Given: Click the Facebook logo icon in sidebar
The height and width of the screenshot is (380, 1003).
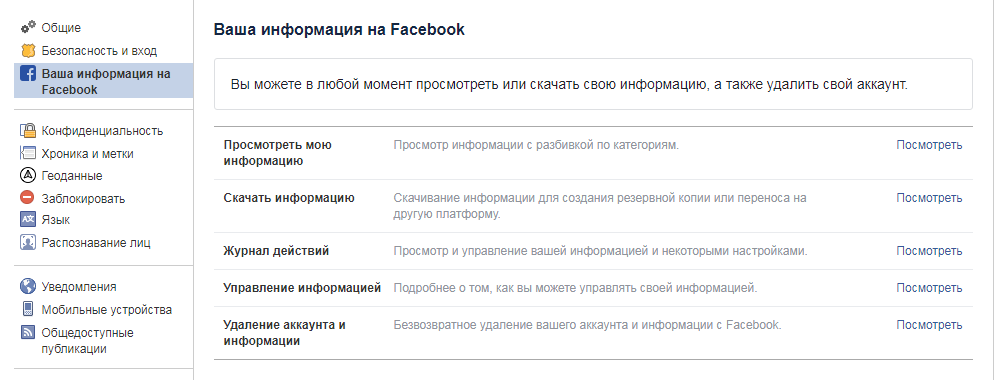Looking at the screenshot, I should [x=28, y=74].
